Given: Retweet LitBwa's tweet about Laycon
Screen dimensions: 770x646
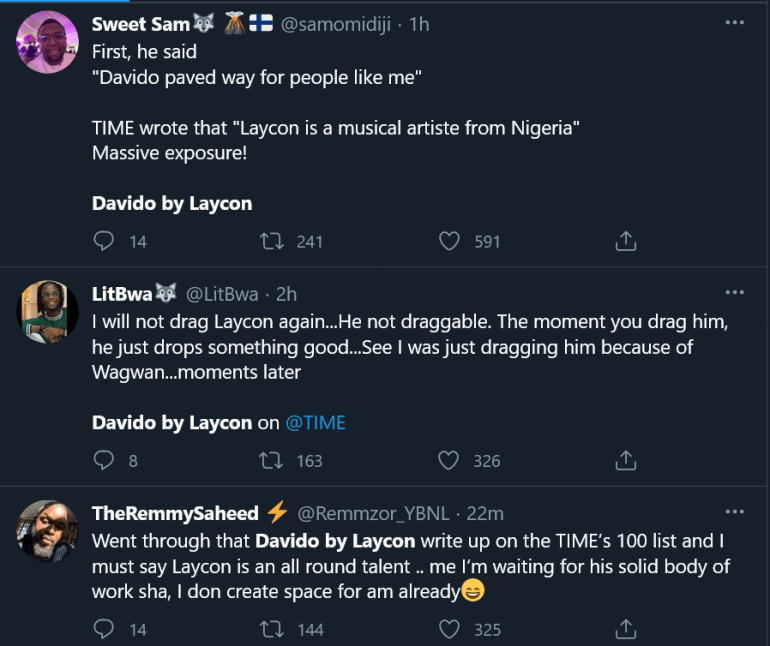Looking at the screenshot, I should (x=270, y=460).
